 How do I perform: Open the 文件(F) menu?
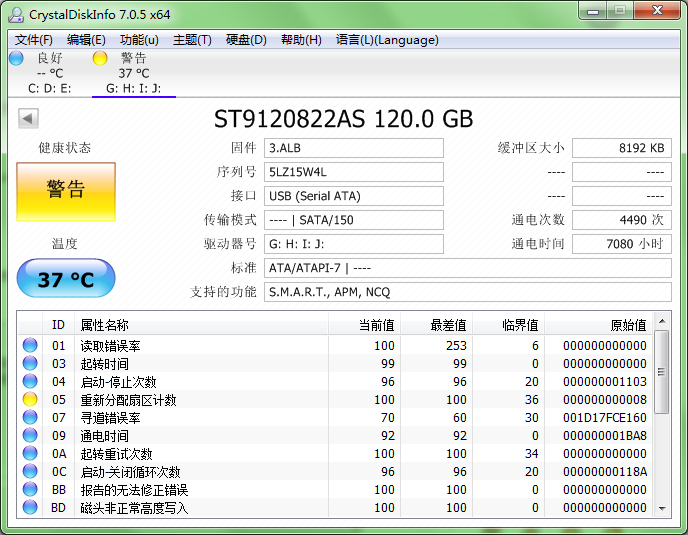[34, 40]
